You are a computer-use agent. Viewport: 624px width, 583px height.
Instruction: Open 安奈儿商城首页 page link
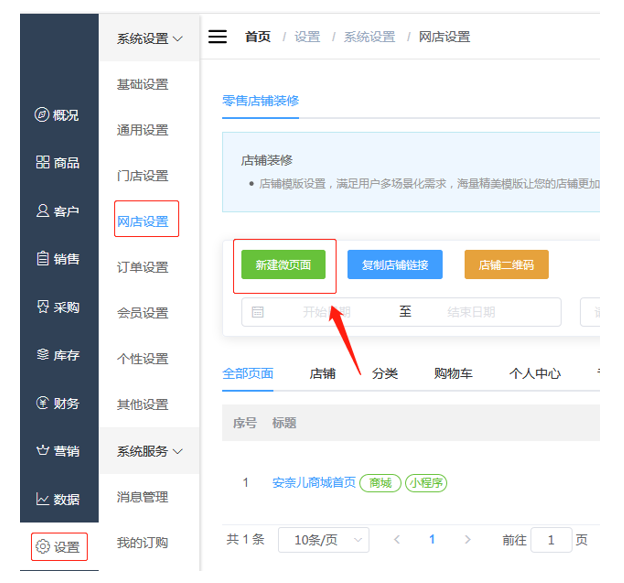click(x=314, y=483)
